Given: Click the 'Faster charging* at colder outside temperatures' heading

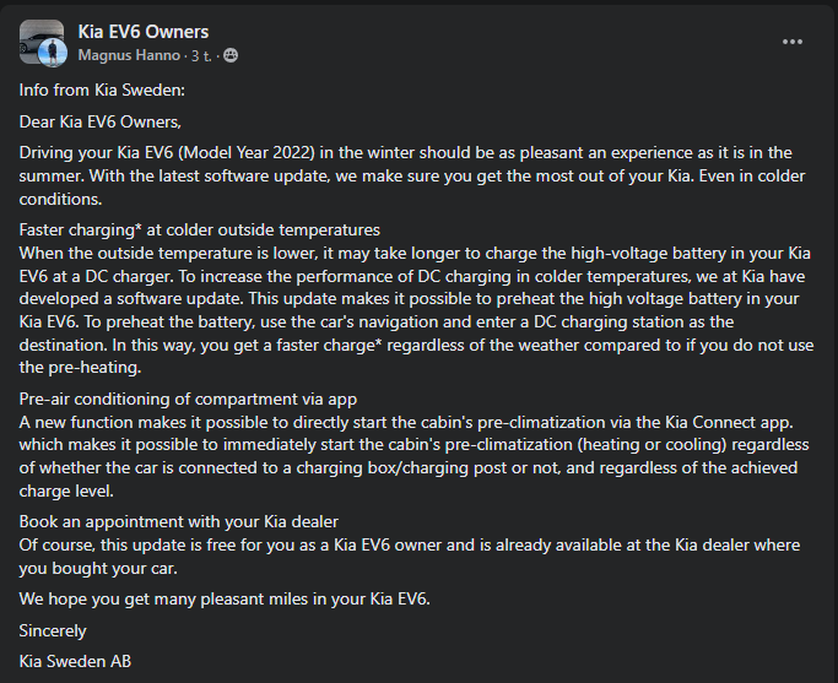Looking at the screenshot, I should [x=199, y=230].
